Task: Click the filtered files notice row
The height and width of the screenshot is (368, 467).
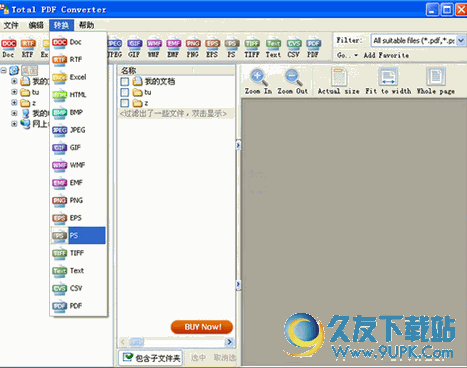Action: coord(176,114)
